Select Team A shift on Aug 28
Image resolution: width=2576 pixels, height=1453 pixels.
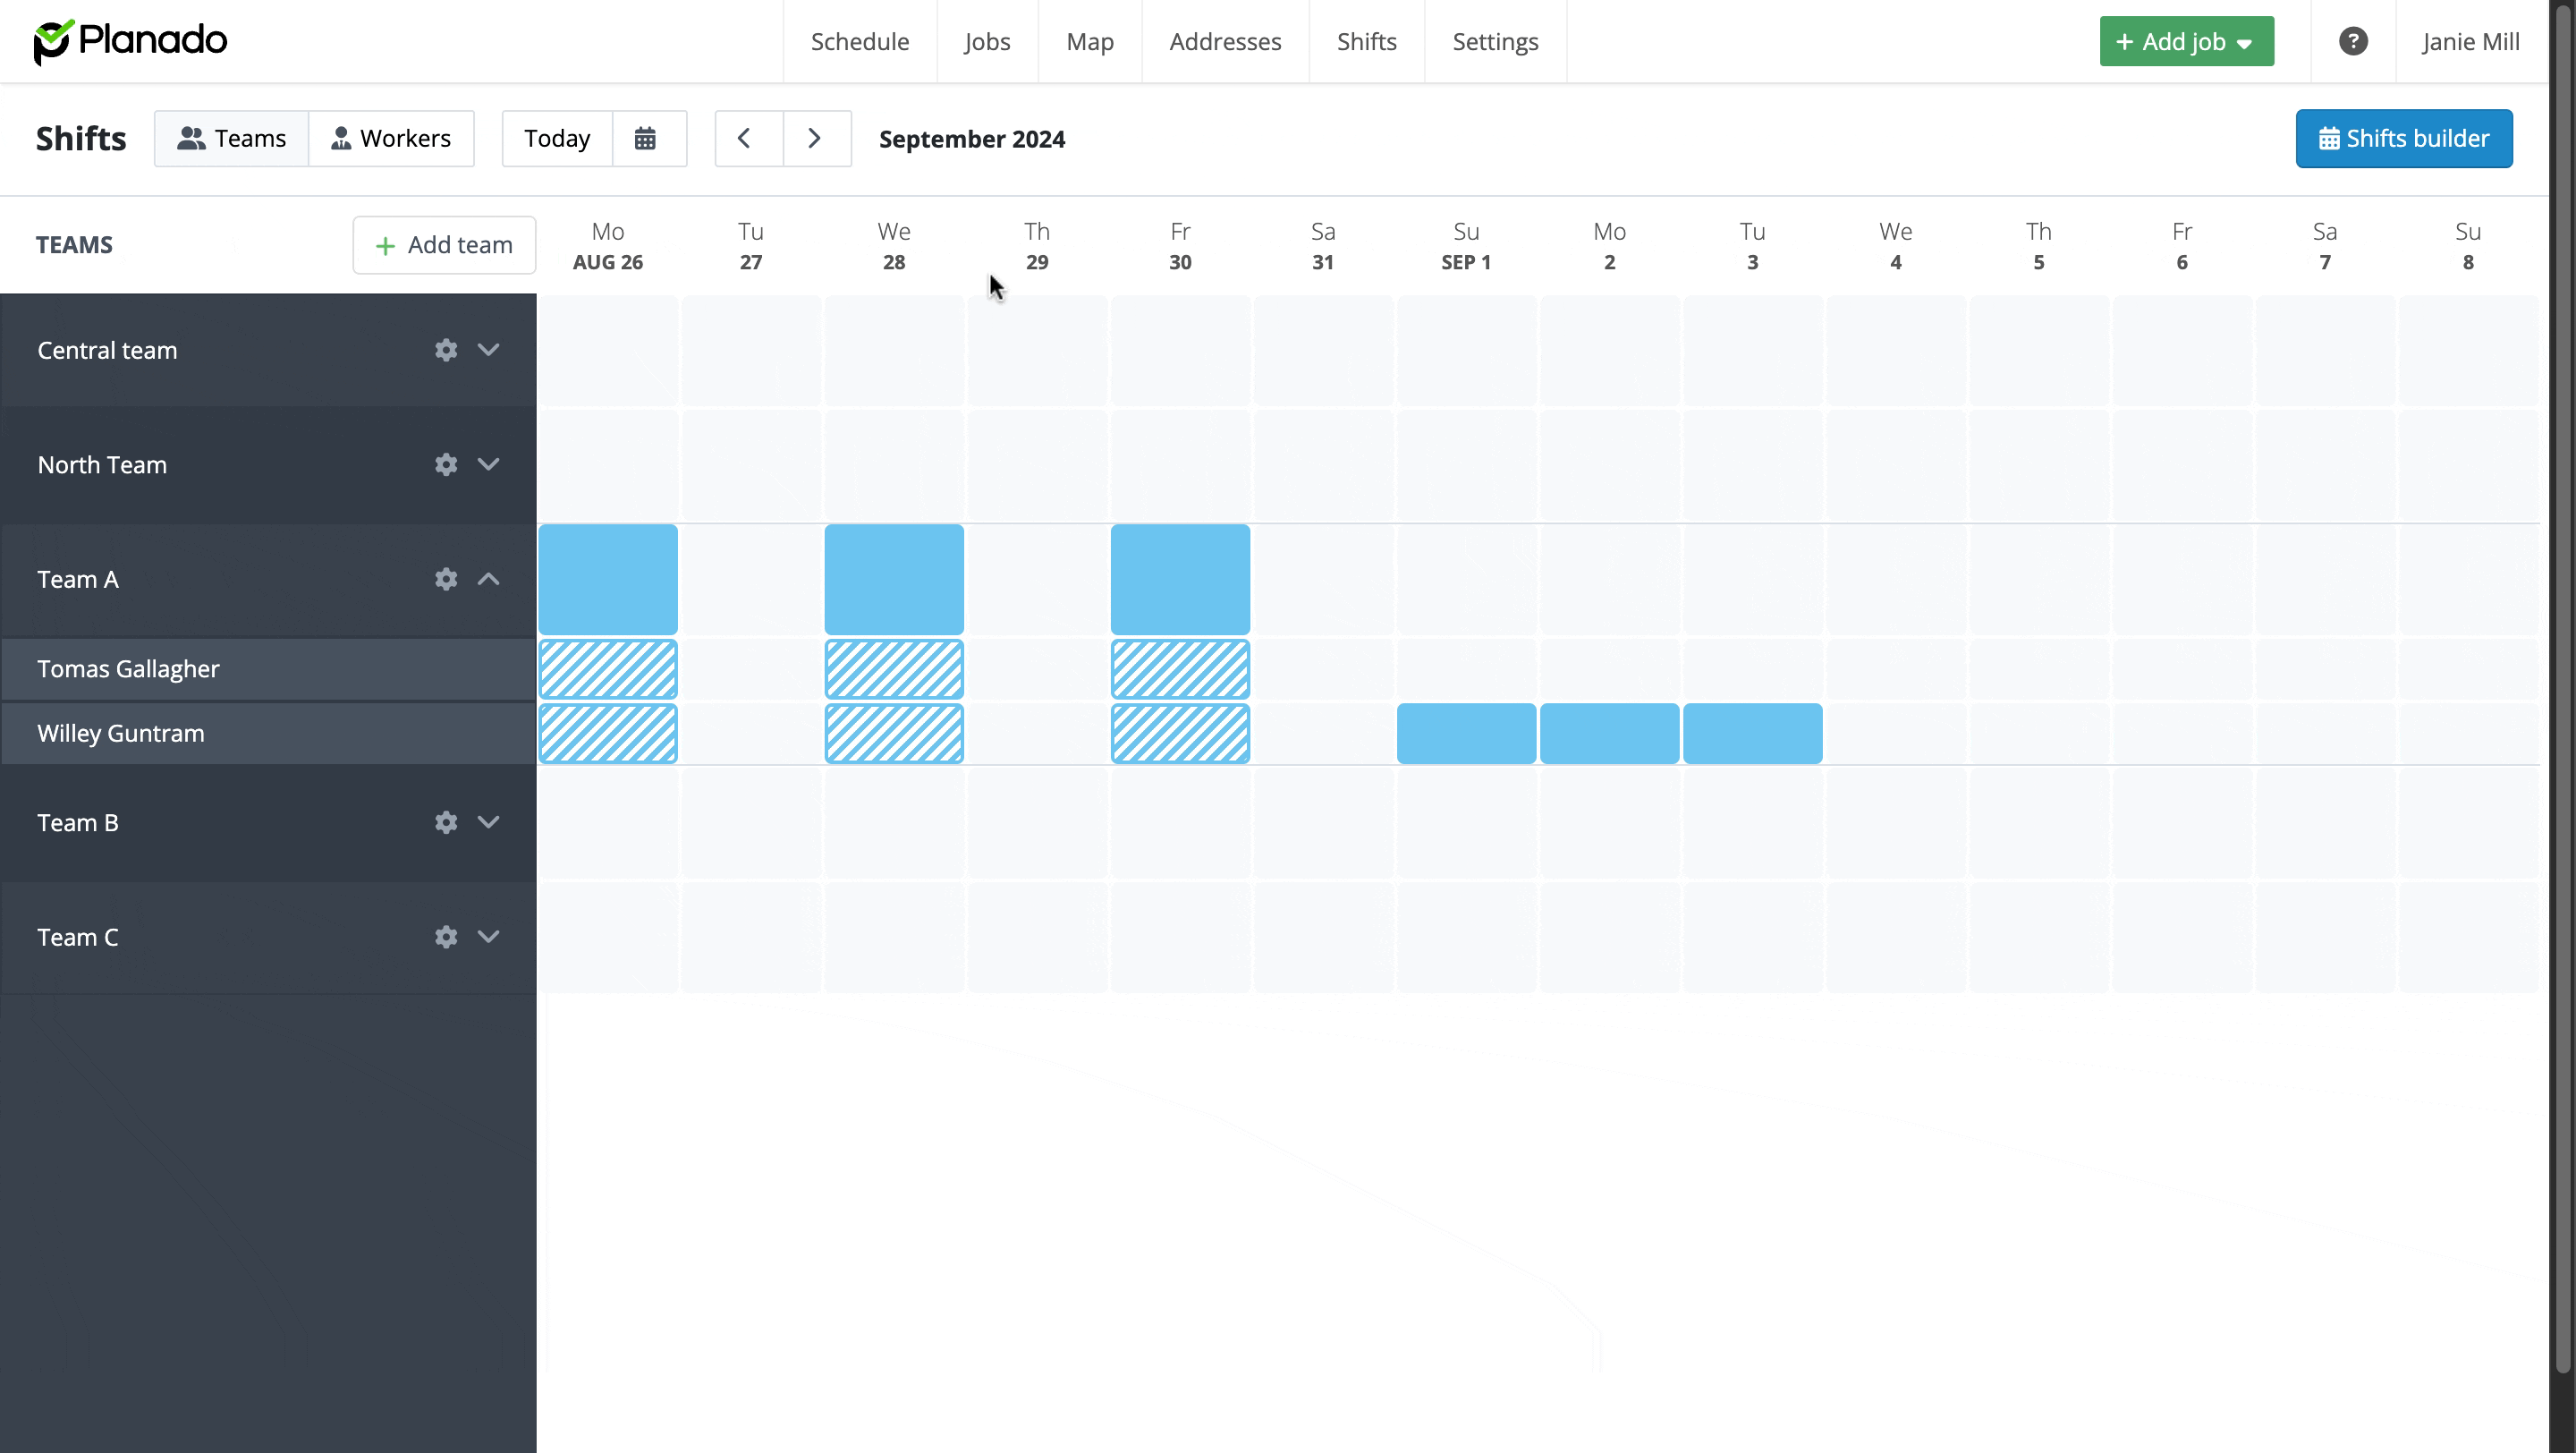pyautogui.click(x=894, y=579)
